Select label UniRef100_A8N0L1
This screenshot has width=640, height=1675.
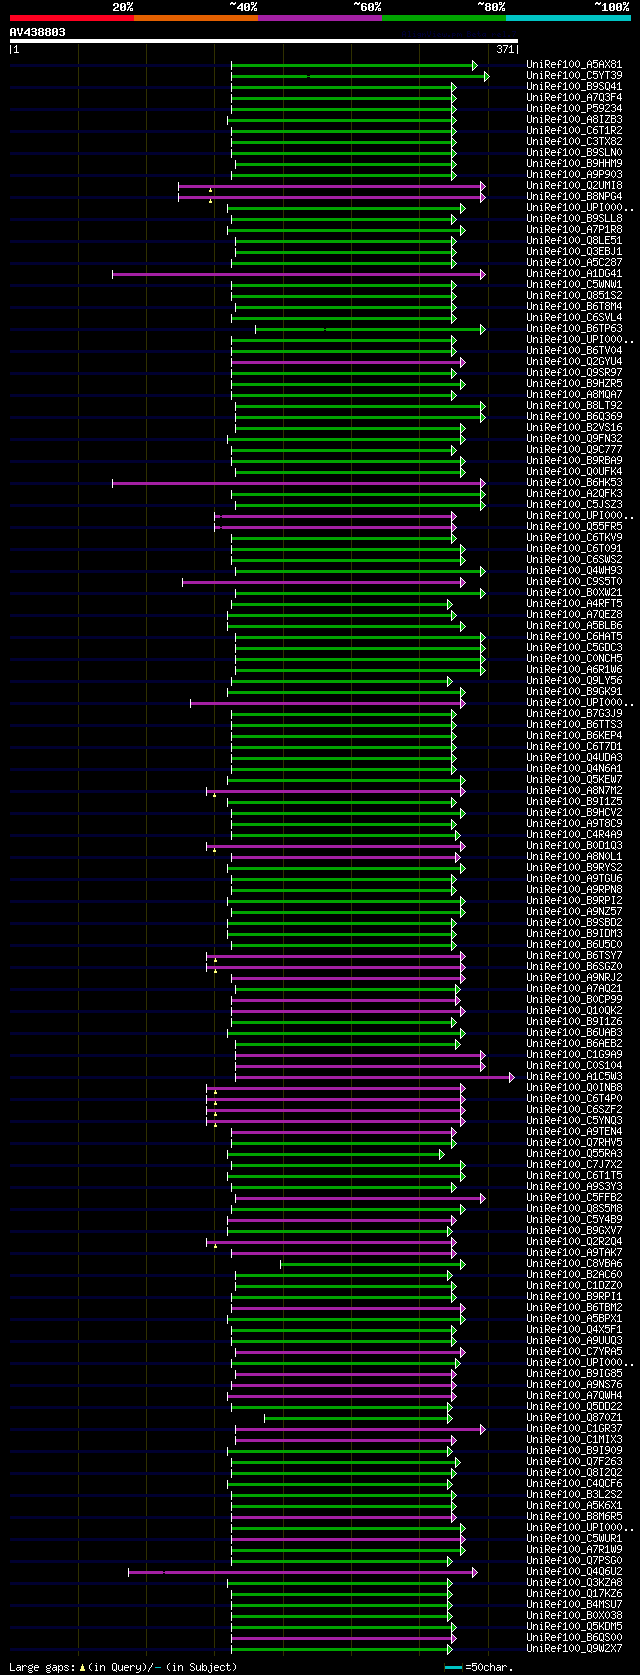pyautogui.click(x=574, y=857)
